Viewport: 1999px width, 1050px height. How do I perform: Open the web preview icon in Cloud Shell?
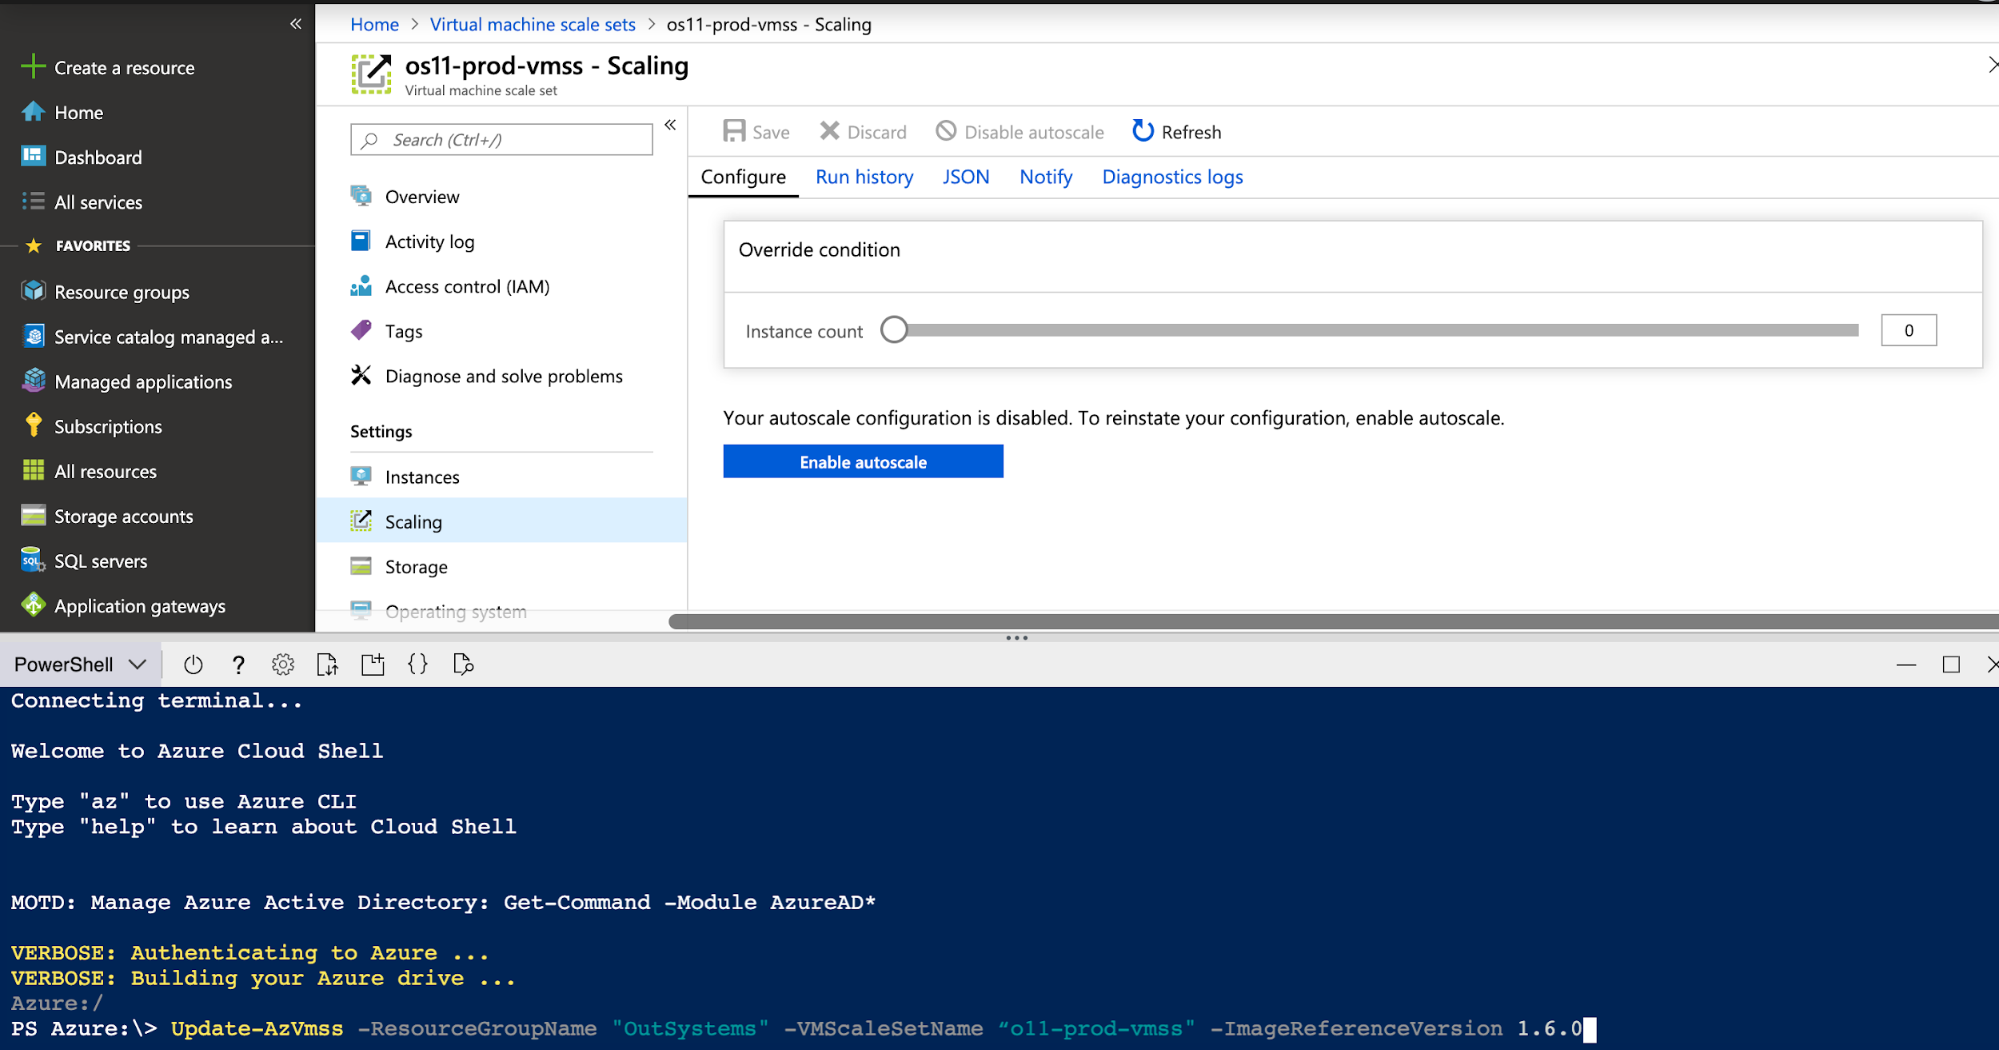click(462, 663)
